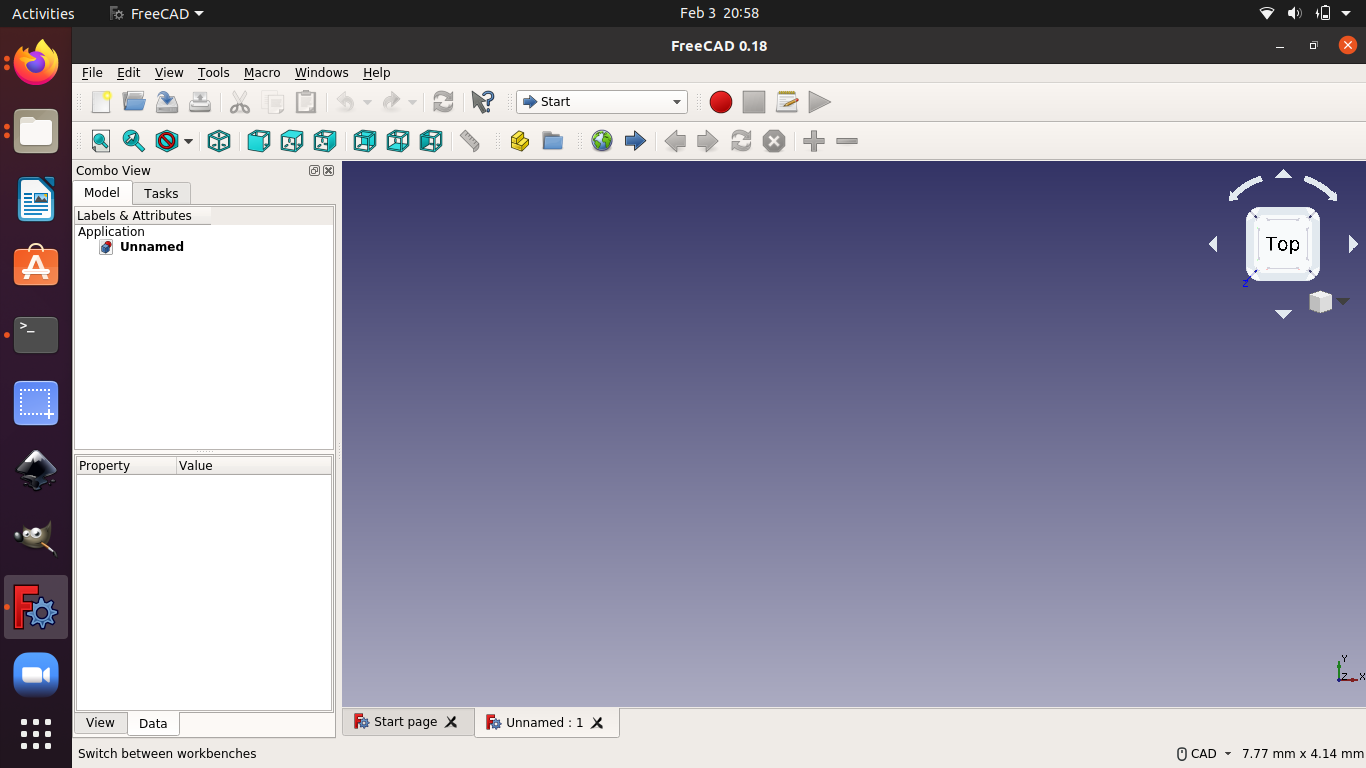This screenshot has height=768, width=1366.
Task: Undo last action with Undo arrow
Action: point(345,102)
